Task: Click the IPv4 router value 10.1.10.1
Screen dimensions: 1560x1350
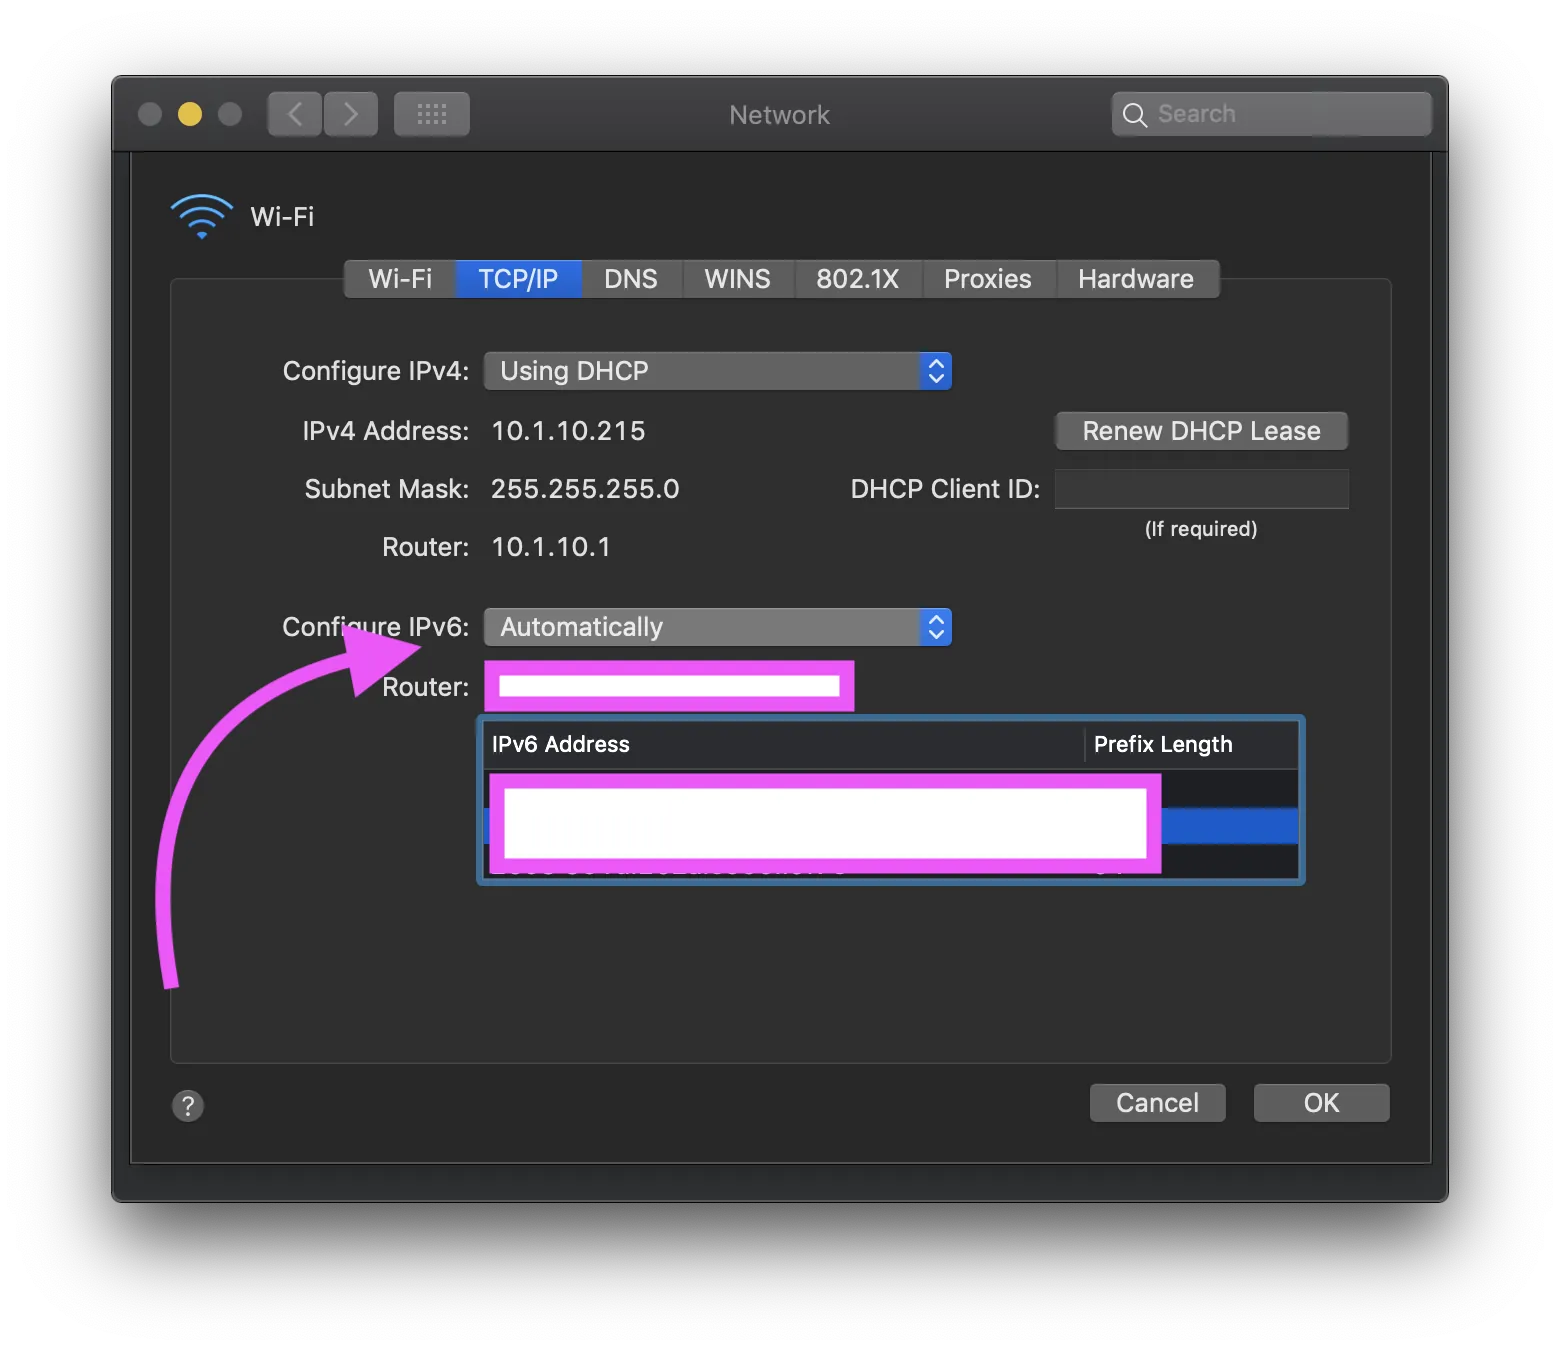Action: [x=551, y=547]
